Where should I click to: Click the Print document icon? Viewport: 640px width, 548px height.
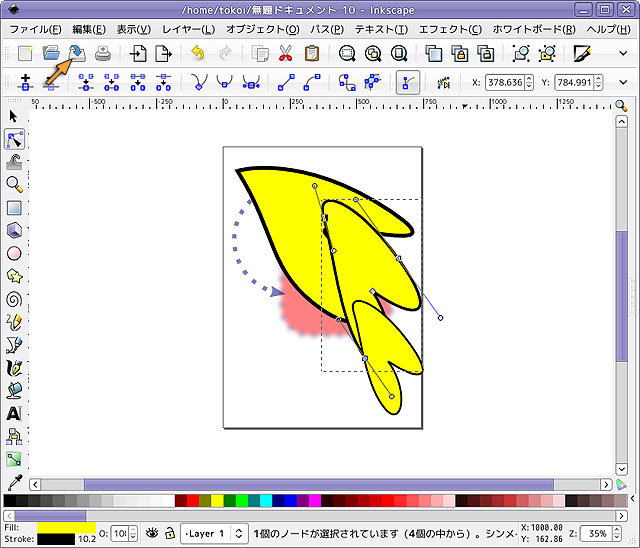[x=102, y=54]
